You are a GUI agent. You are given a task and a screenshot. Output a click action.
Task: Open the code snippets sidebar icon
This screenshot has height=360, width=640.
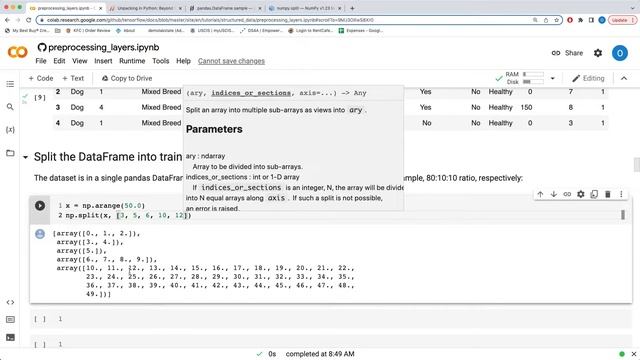[10, 302]
